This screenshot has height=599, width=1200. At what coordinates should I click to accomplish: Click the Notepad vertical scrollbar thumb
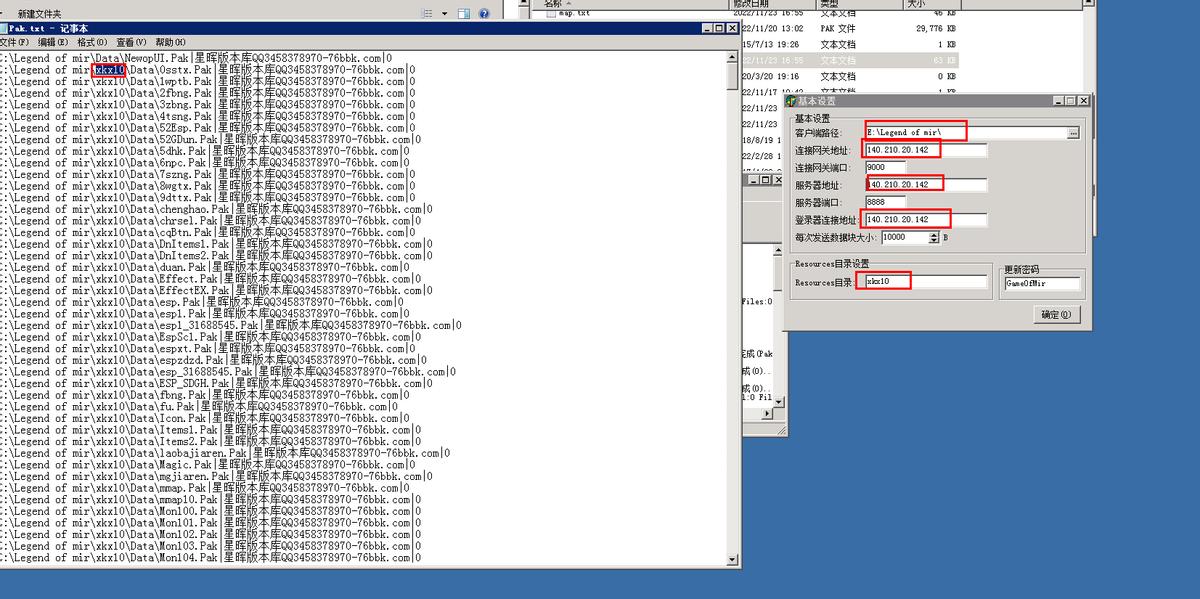(733, 77)
